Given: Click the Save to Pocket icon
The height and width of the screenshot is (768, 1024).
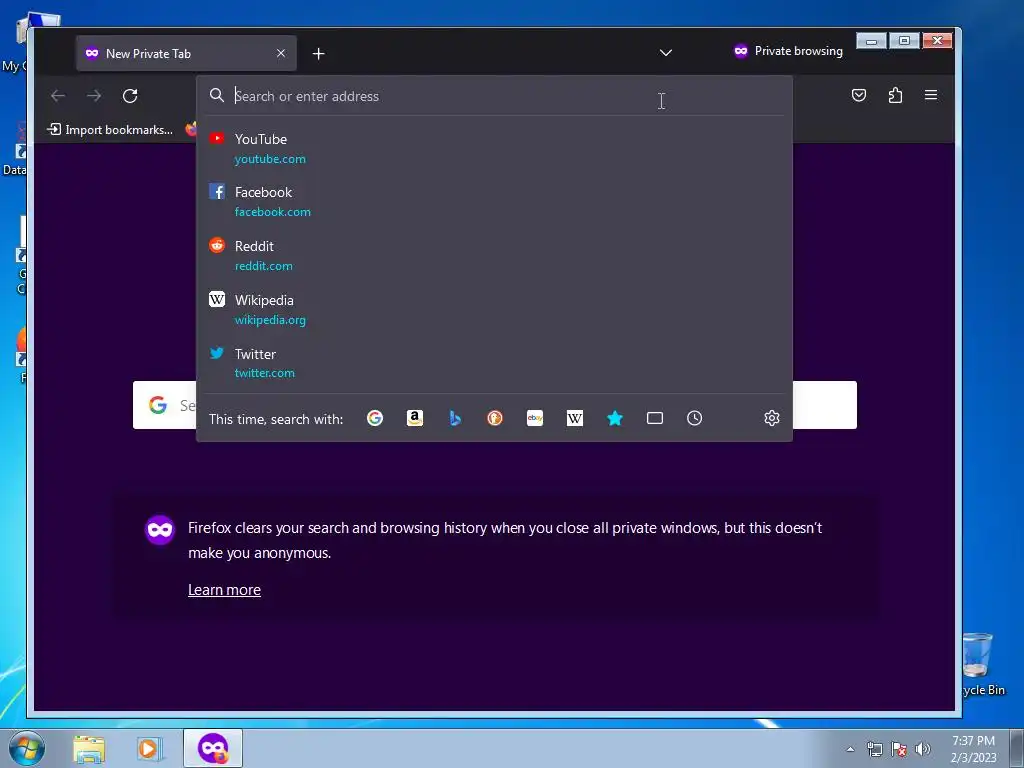Looking at the screenshot, I should [859, 95].
